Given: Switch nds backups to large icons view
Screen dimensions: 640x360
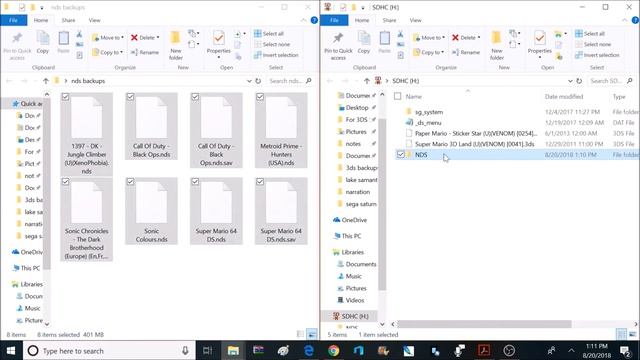Looking at the screenshot, I should [311, 334].
